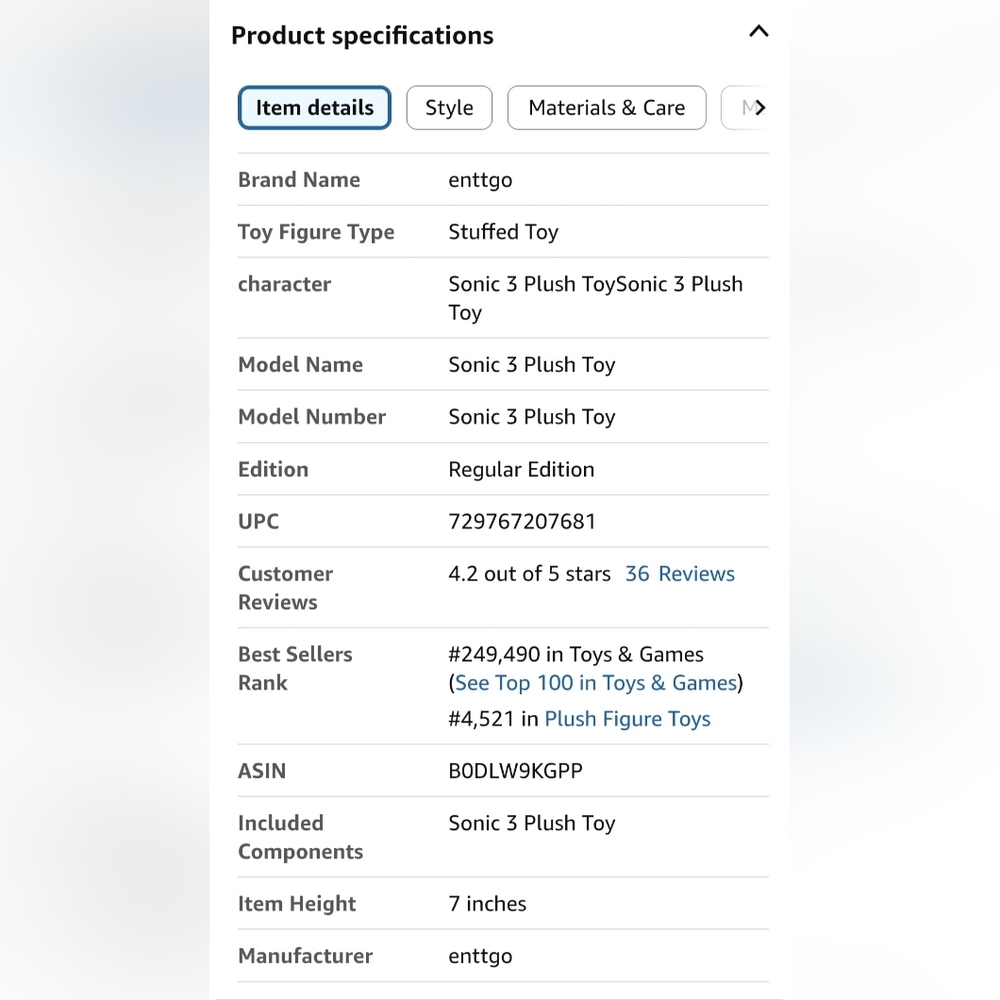Click the Regular Edition value
Screen dimensions: 1000x1000
click(x=521, y=469)
